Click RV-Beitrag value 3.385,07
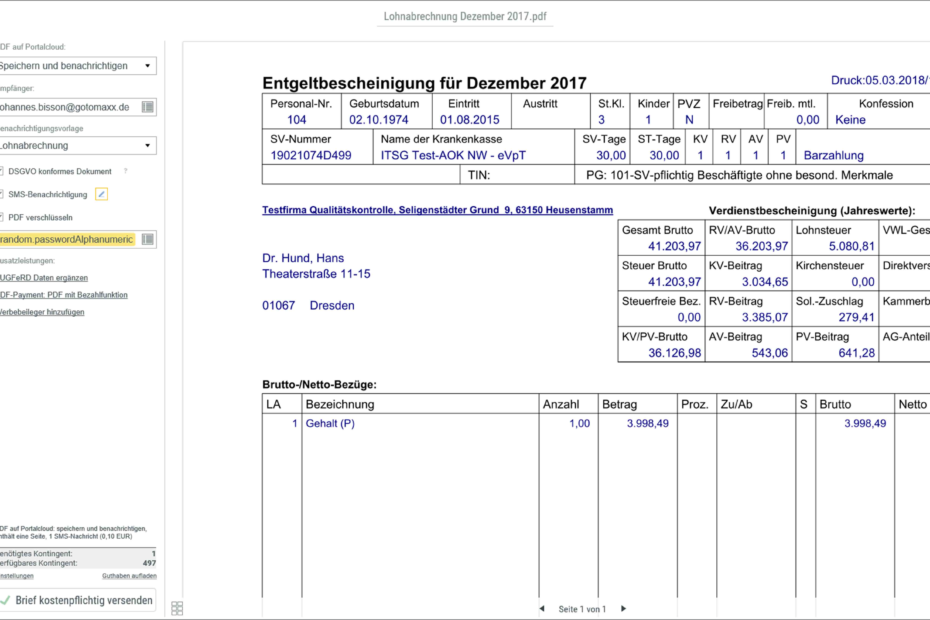930x620 pixels. pos(765,317)
